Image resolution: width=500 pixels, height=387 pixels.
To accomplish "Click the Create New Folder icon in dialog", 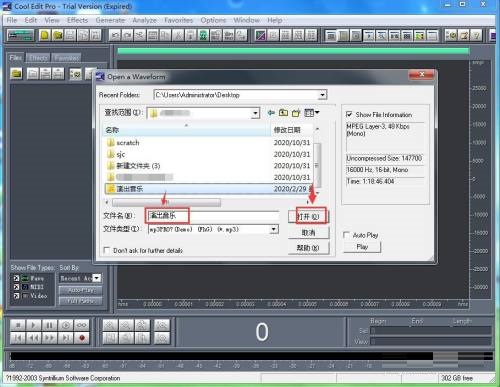I will [x=296, y=113].
